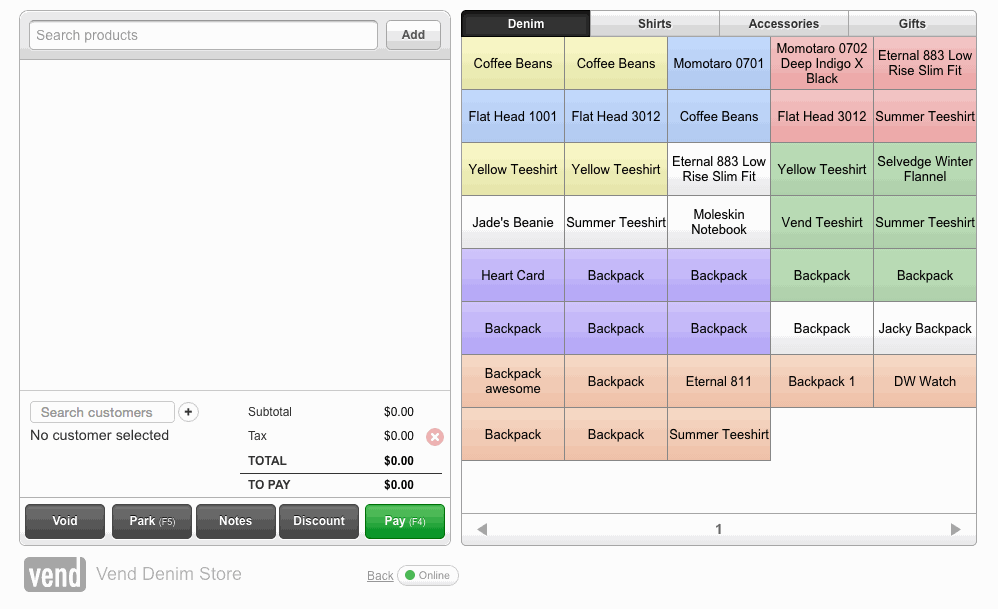Add the Vend Teeshirt product
Image resolution: width=998 pixels, height=609 pixels.
pos(822,222)
